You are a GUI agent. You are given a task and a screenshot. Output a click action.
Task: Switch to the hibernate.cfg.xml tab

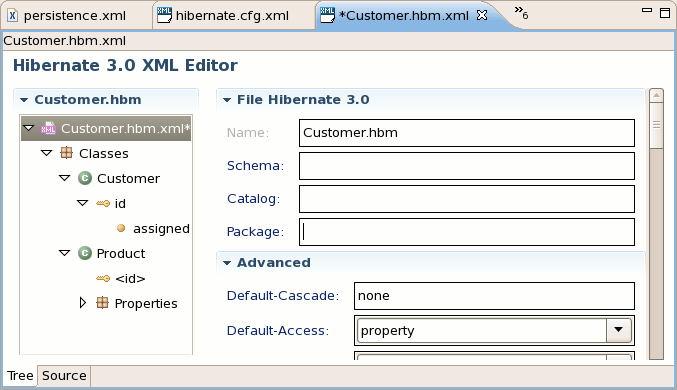tap(223, 16)
